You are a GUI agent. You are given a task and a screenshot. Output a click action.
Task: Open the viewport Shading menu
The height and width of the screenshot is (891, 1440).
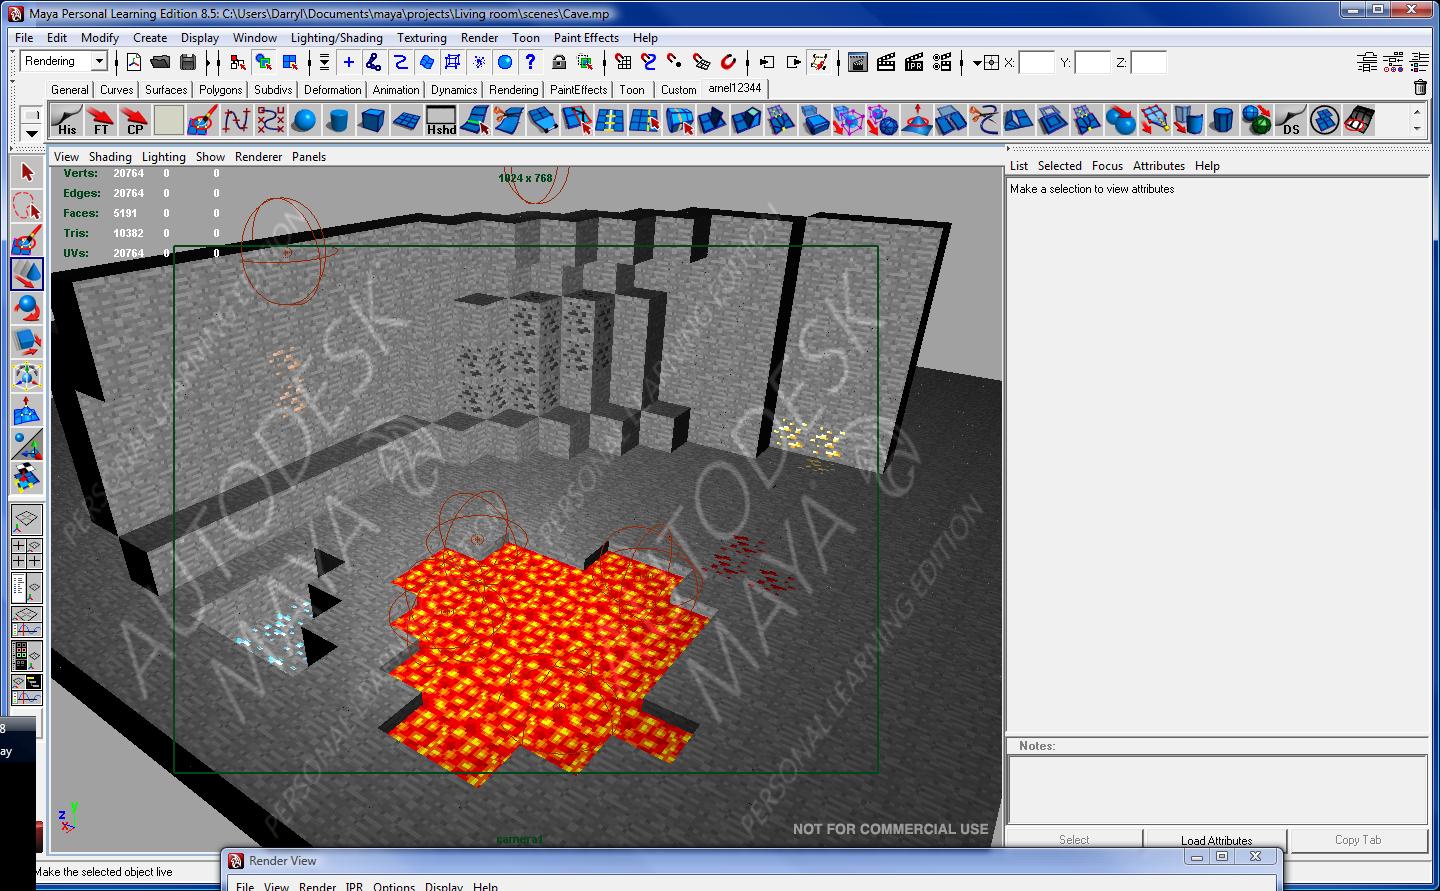click(110, 157)
